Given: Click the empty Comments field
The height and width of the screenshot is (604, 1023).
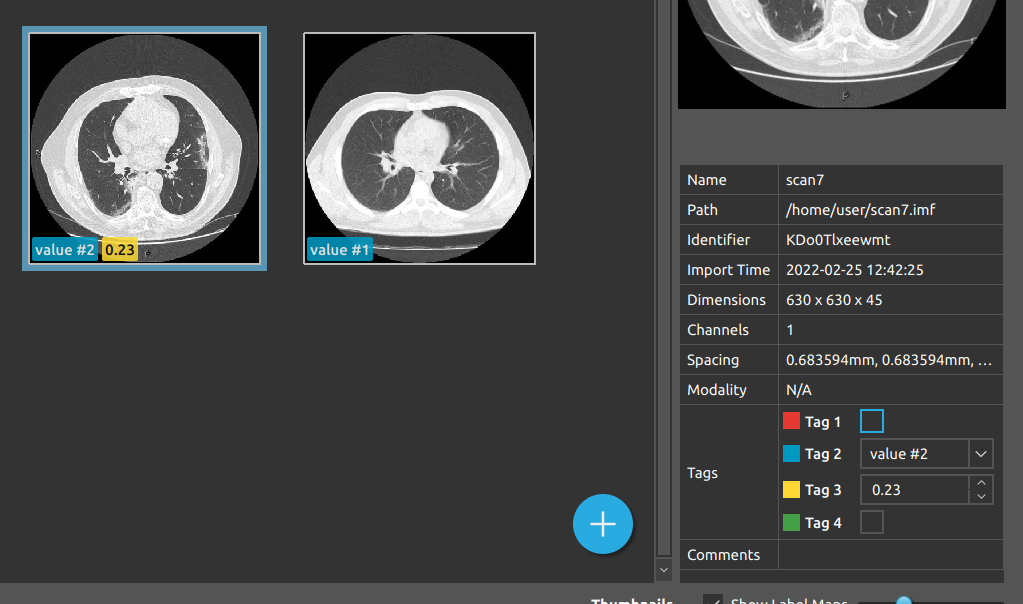Looking at the screenshot, I should tap(891, 554).
